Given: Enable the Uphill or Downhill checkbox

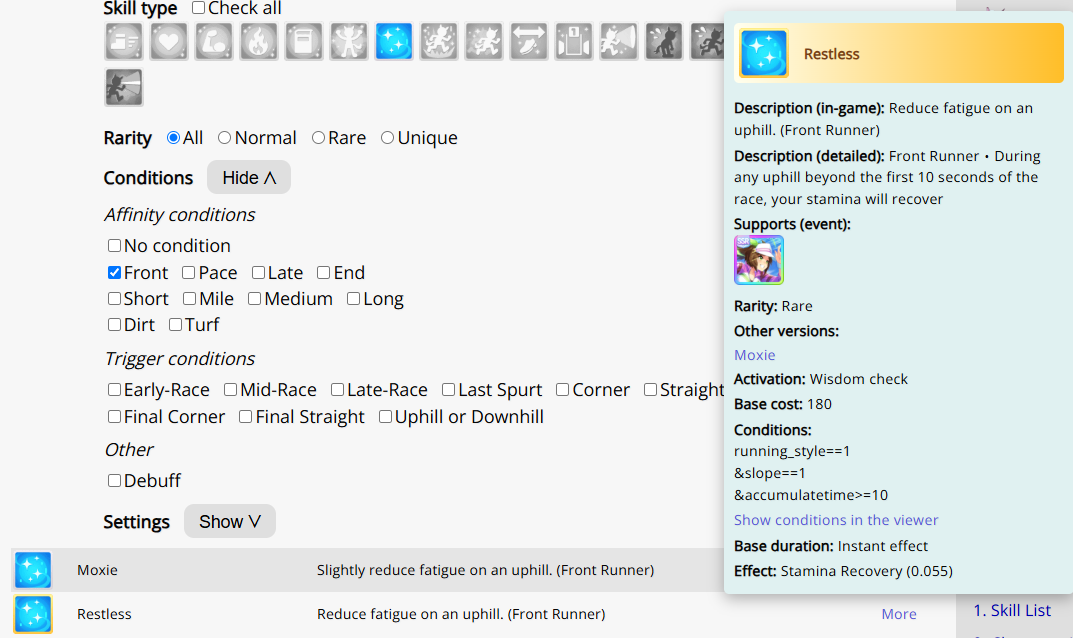Looking at the screenshot, I should click(385, 416).
